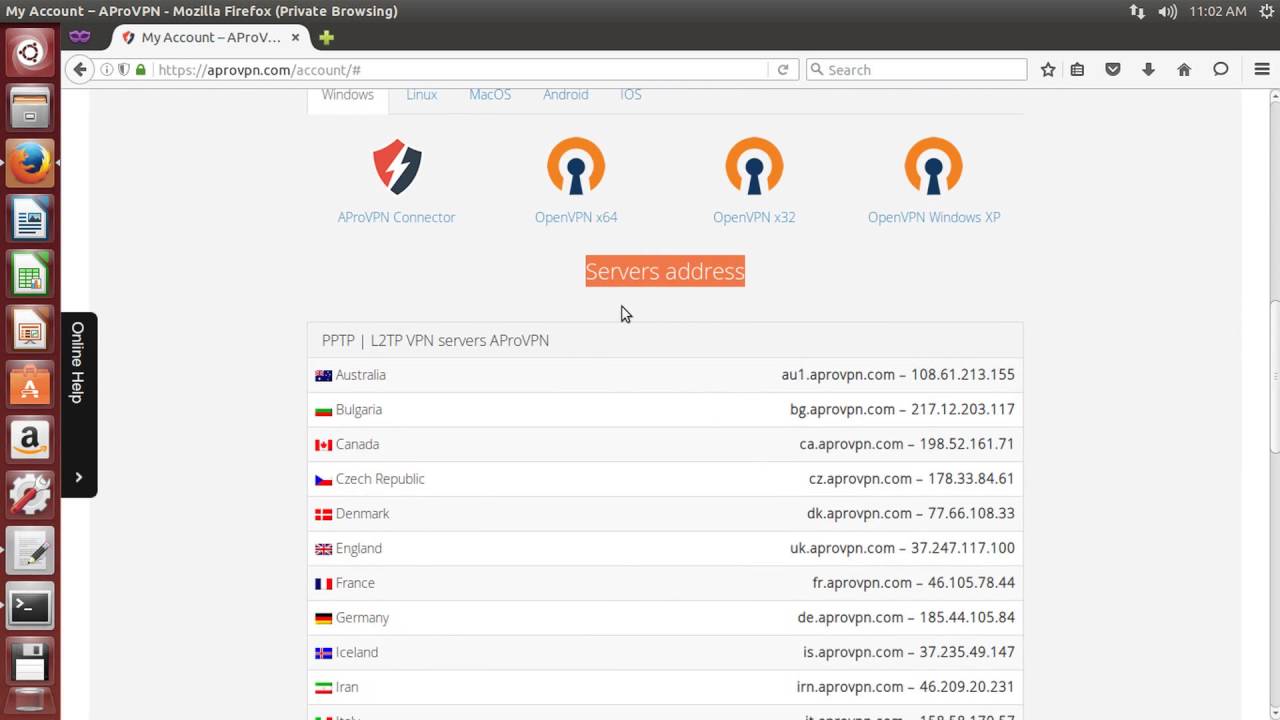Open LibreOffice Impress from the launcher

coord(30,328)
